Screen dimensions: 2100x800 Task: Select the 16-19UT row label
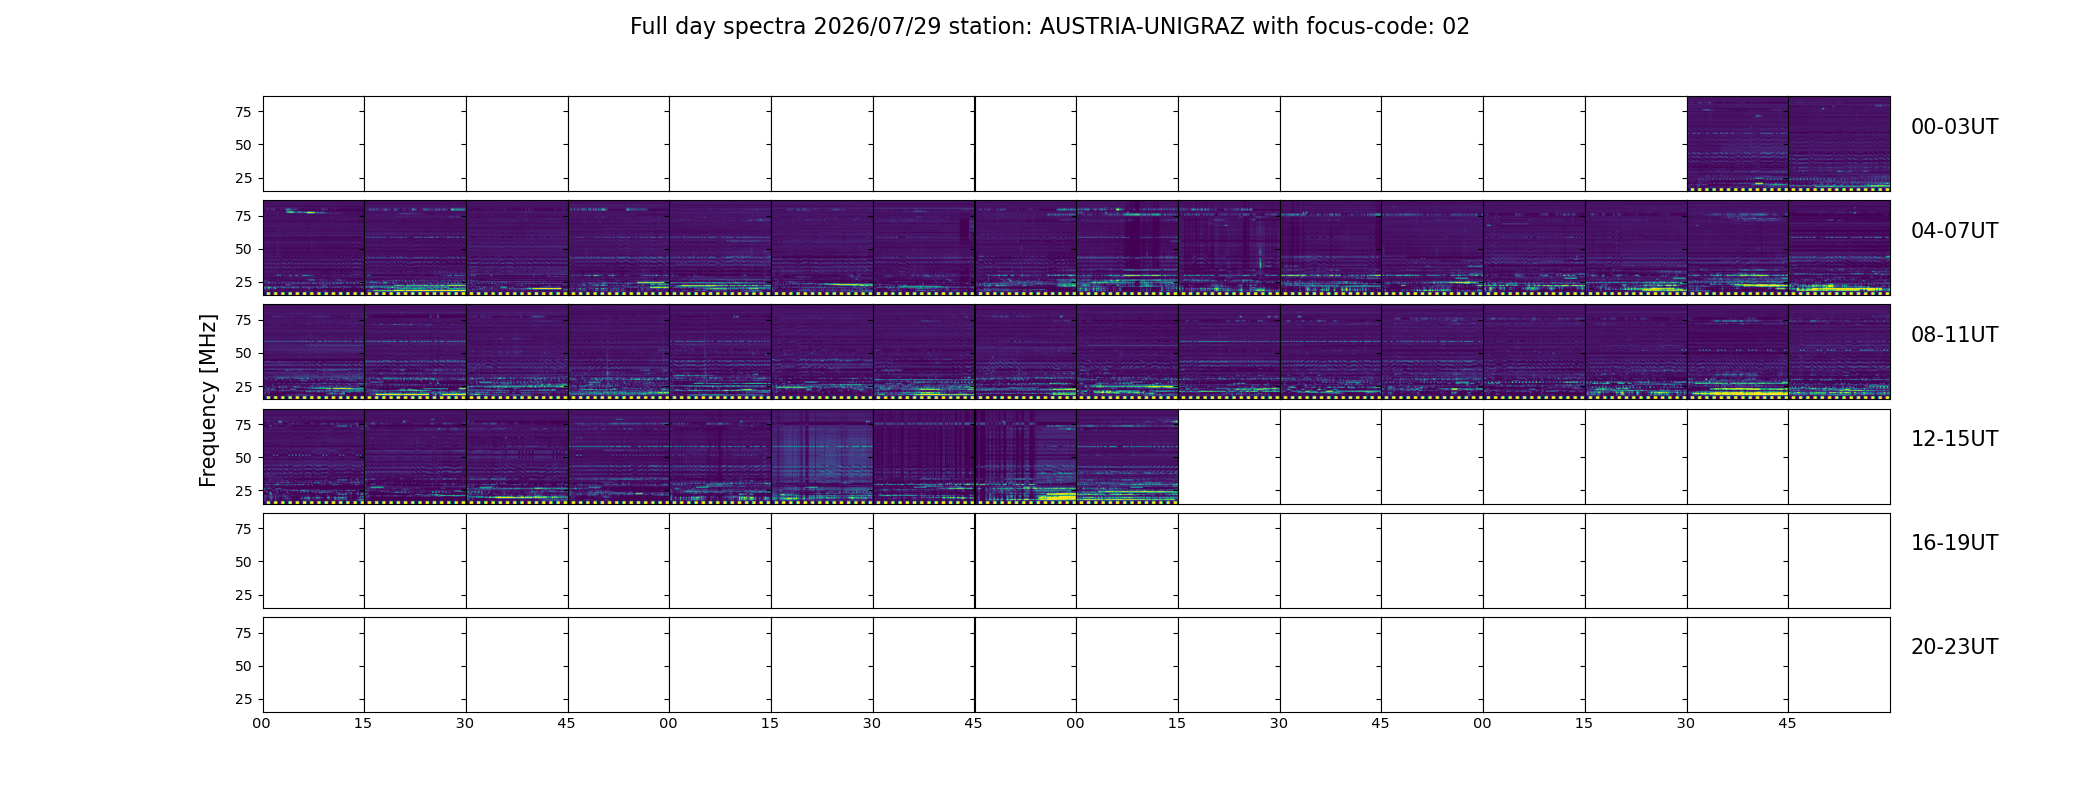pyautogui.click(x=1954, y=543)
